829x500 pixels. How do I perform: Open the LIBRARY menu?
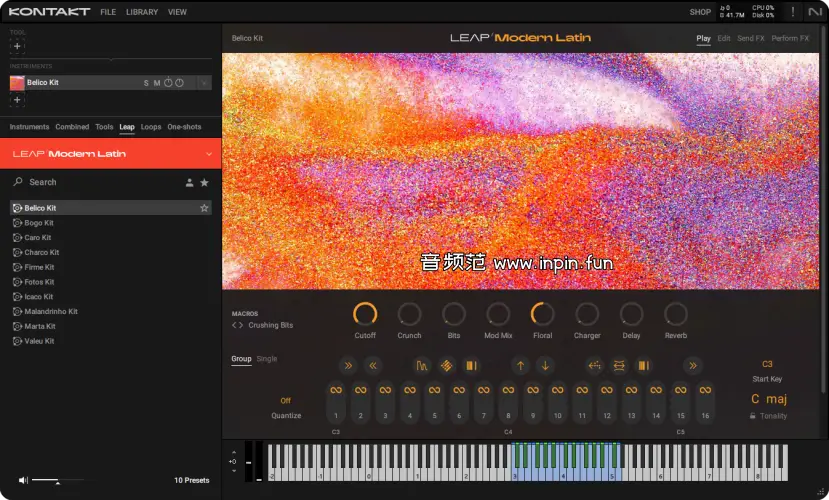(142, 12)
